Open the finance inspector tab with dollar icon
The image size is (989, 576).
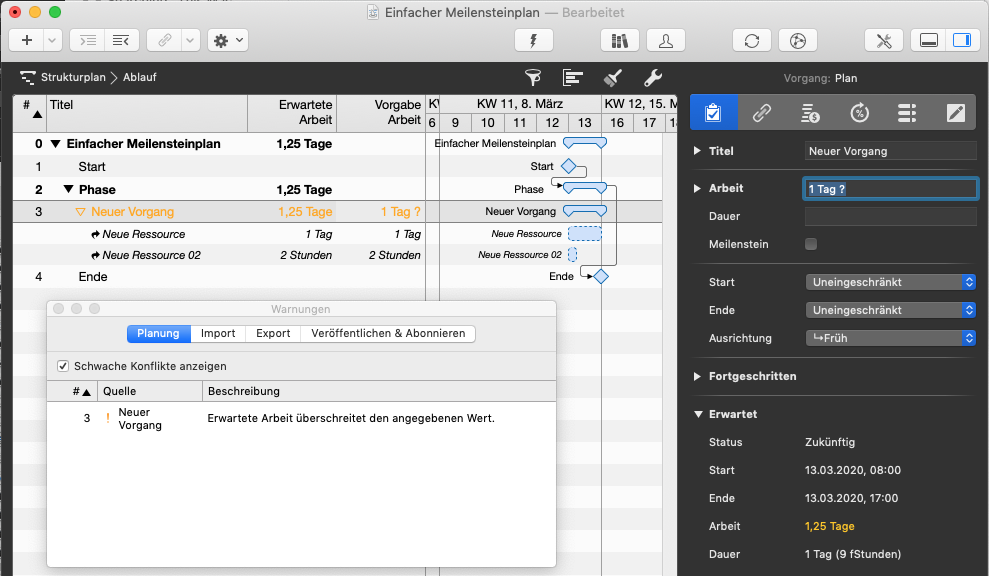[810, 113]
